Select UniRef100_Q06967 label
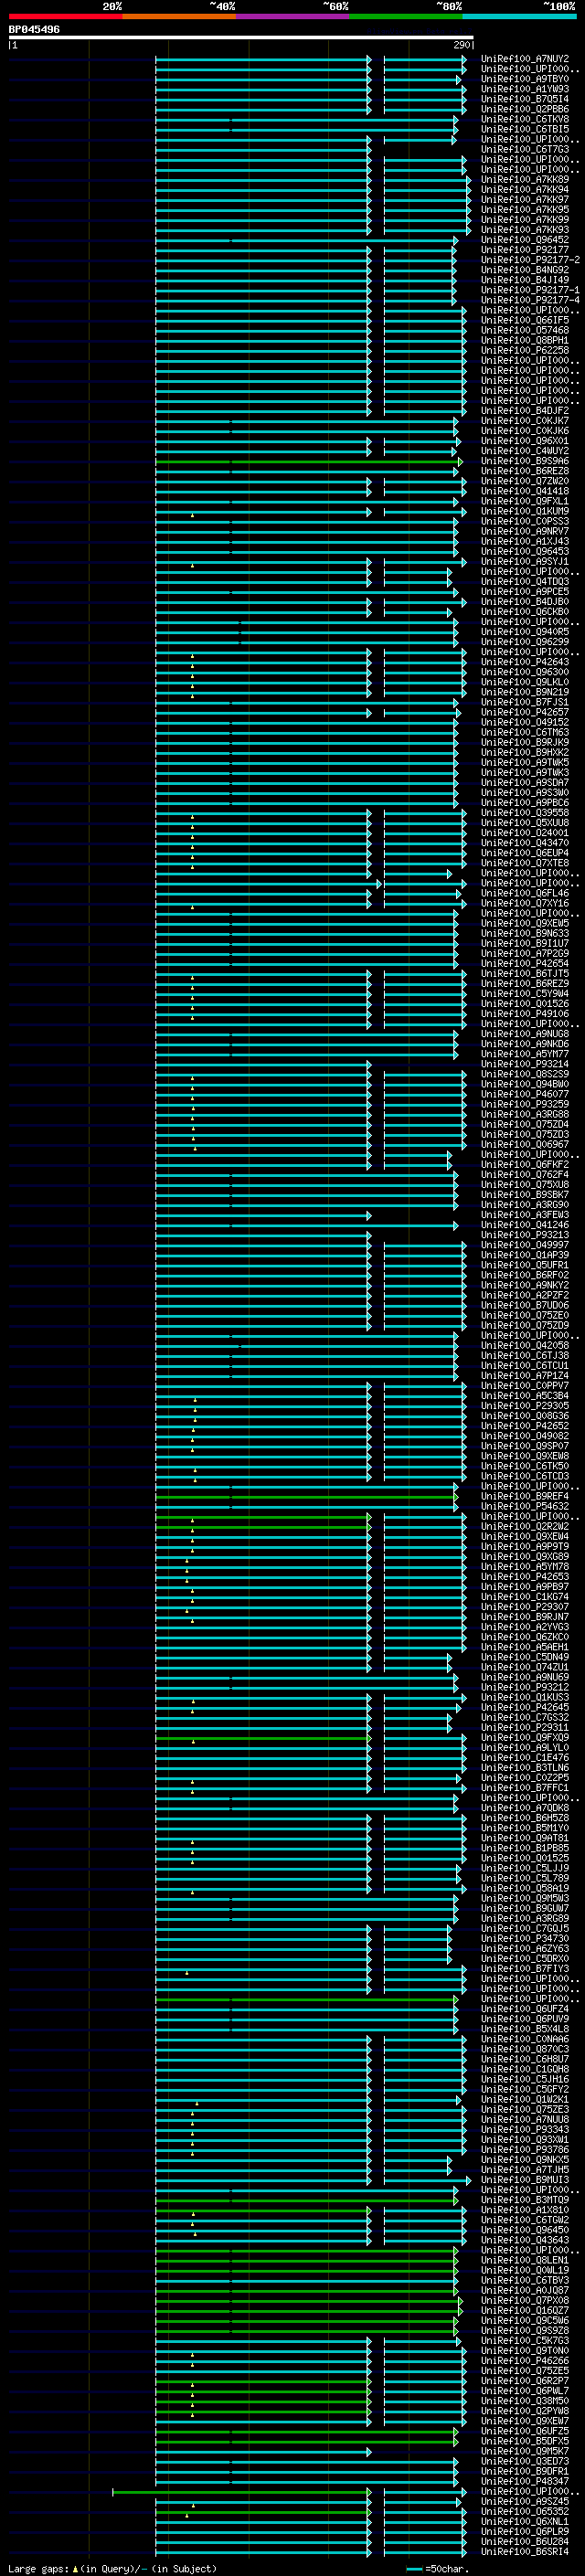Image resolution: width=585 pixels, height=2576 pixels. 525,1145
